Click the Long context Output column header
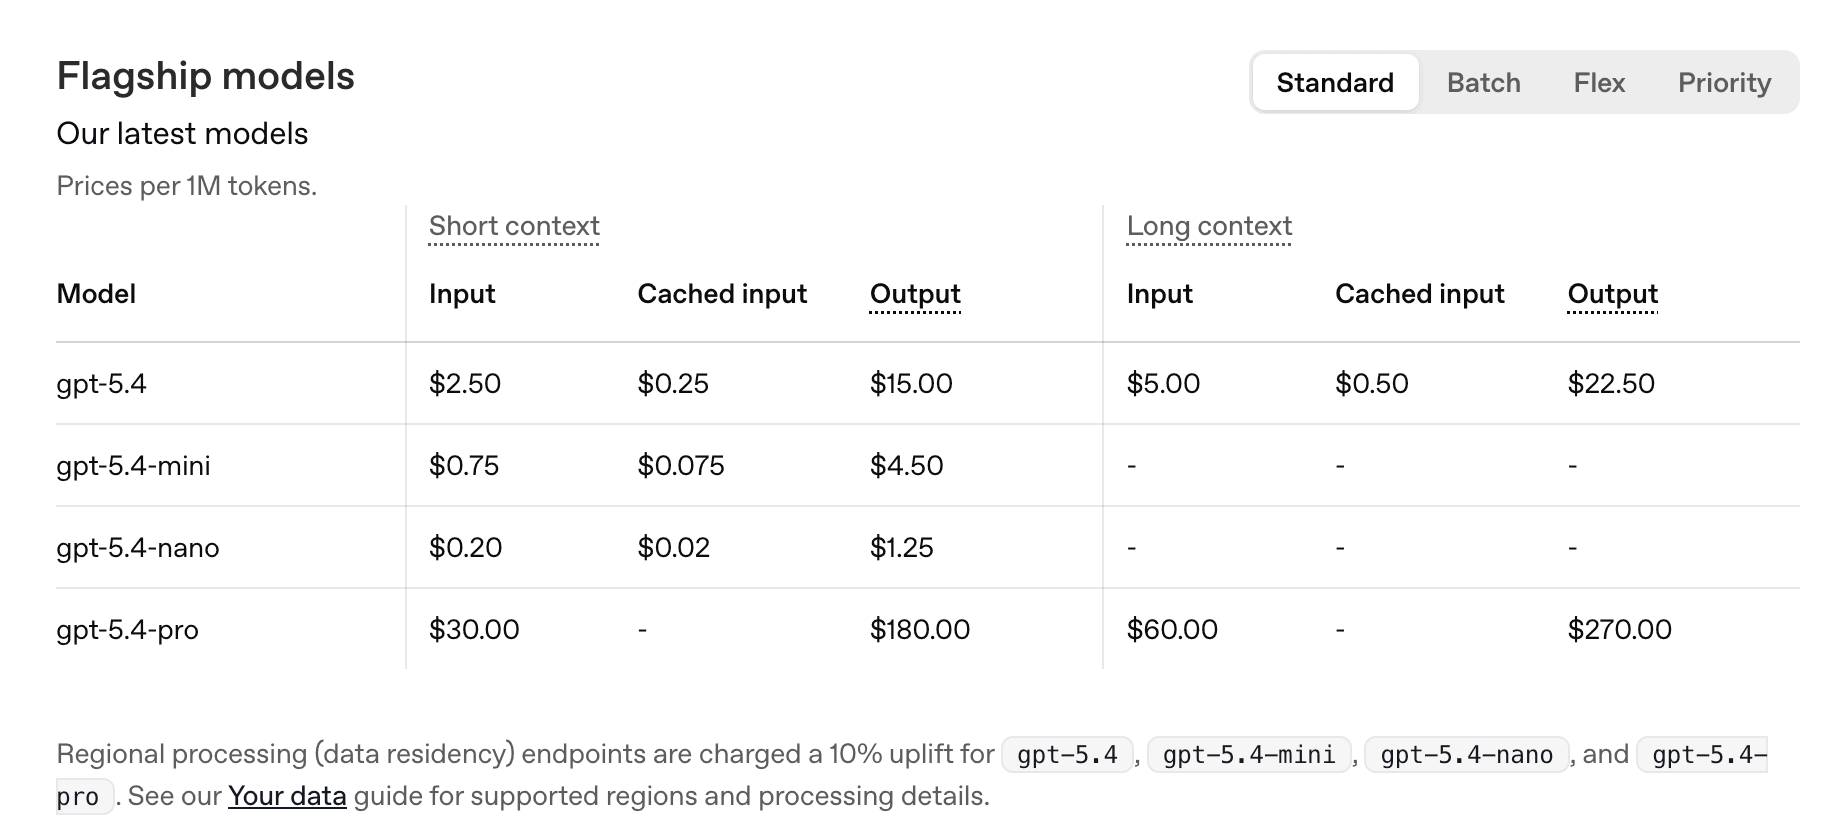Image resolution: width=1840 pixels, height=826 pixels. click(x=1612, y=294)
